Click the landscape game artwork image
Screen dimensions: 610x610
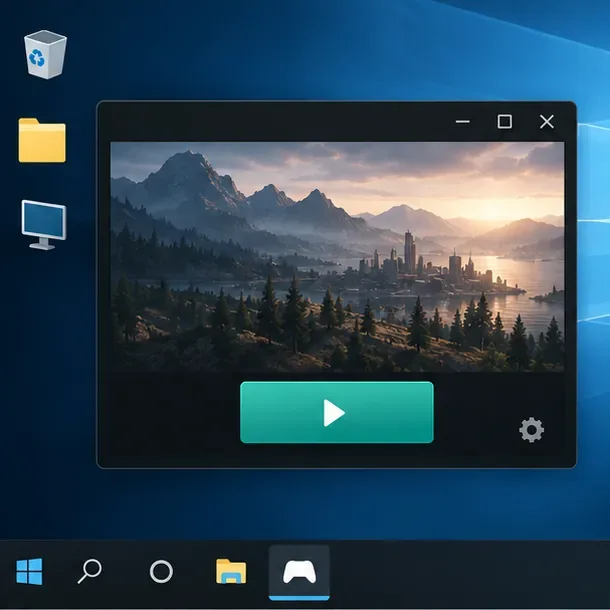[x=337, y=257]
